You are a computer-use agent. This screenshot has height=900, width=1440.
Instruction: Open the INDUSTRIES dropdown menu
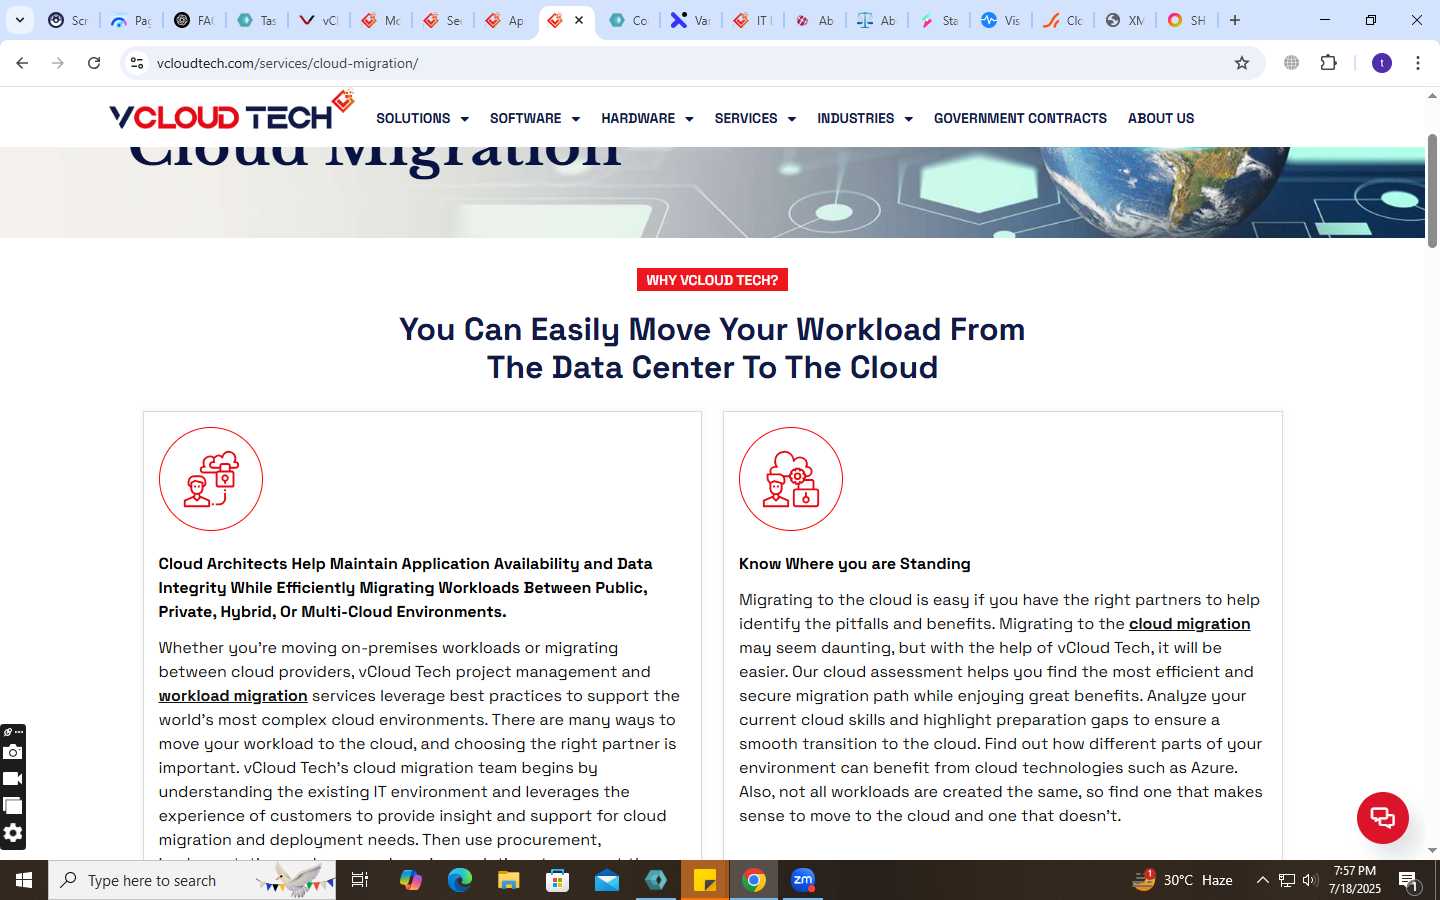click(x=865, y=118)
